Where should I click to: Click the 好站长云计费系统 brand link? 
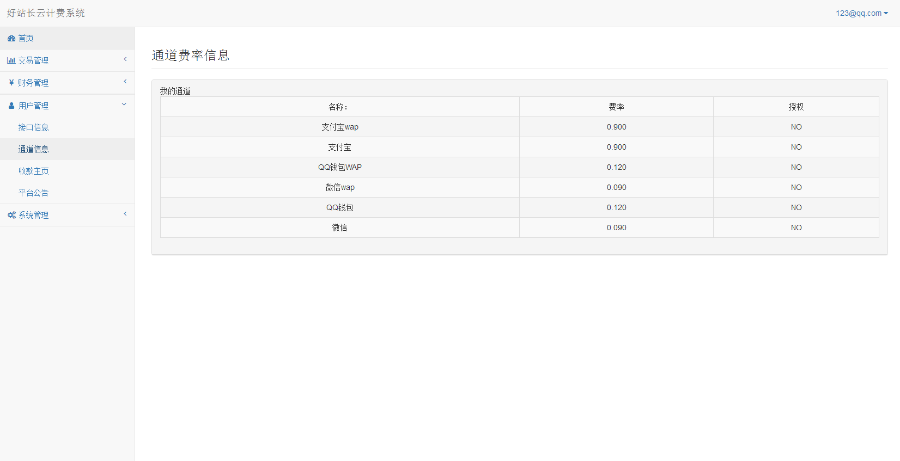(46, 13)
